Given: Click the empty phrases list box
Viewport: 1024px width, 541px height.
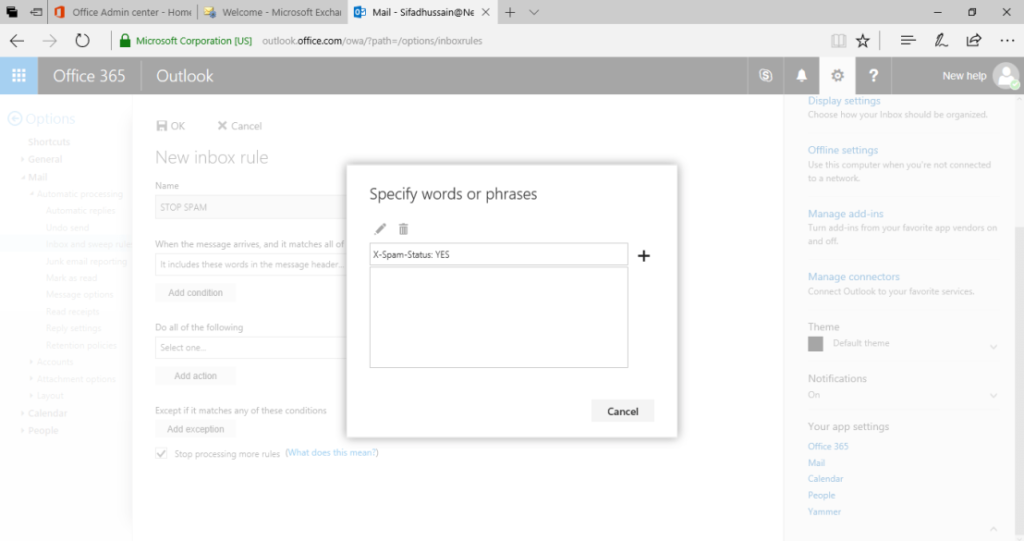Looking at the screenshot, I should pyautogui.click(x=498, y=318).
